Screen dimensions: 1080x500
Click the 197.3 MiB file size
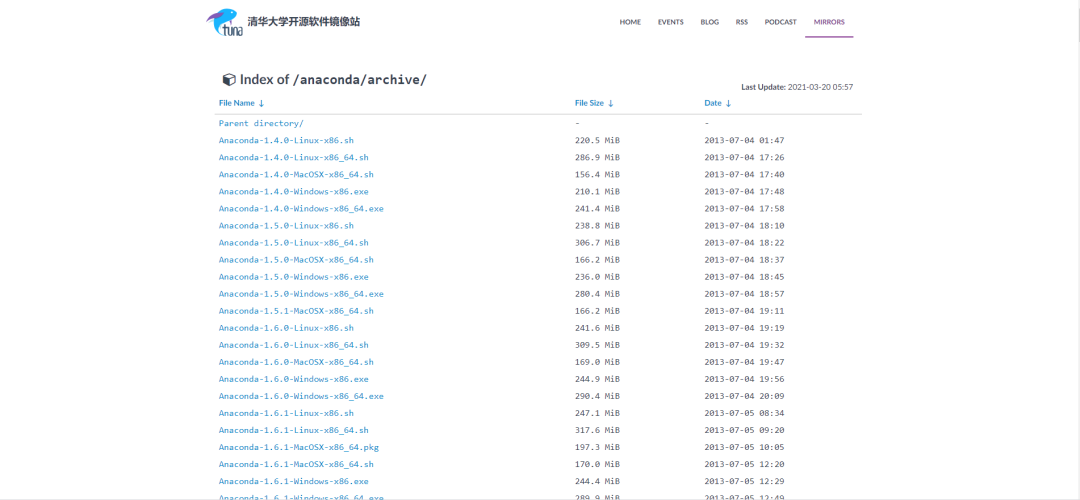click(597, 447)
